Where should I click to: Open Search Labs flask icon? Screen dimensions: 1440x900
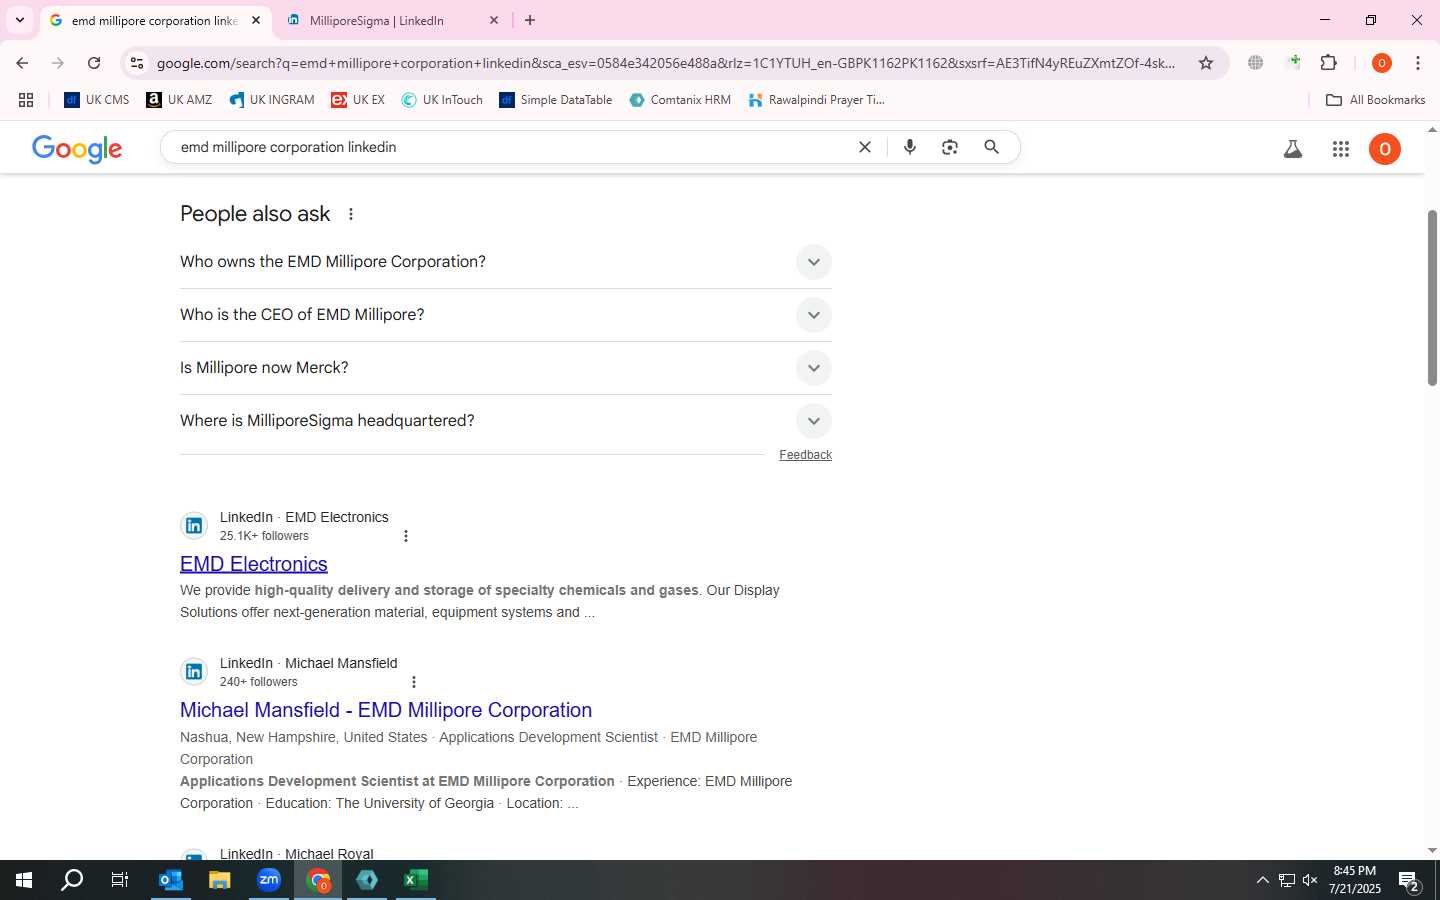coord(1293,149)
